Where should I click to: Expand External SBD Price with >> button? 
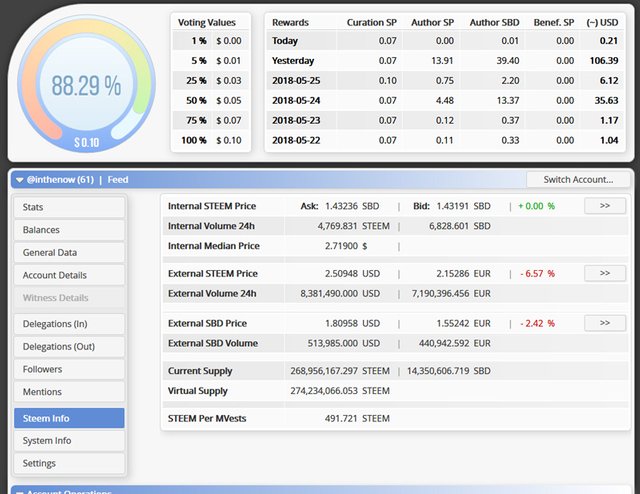[x=605, y=323]
